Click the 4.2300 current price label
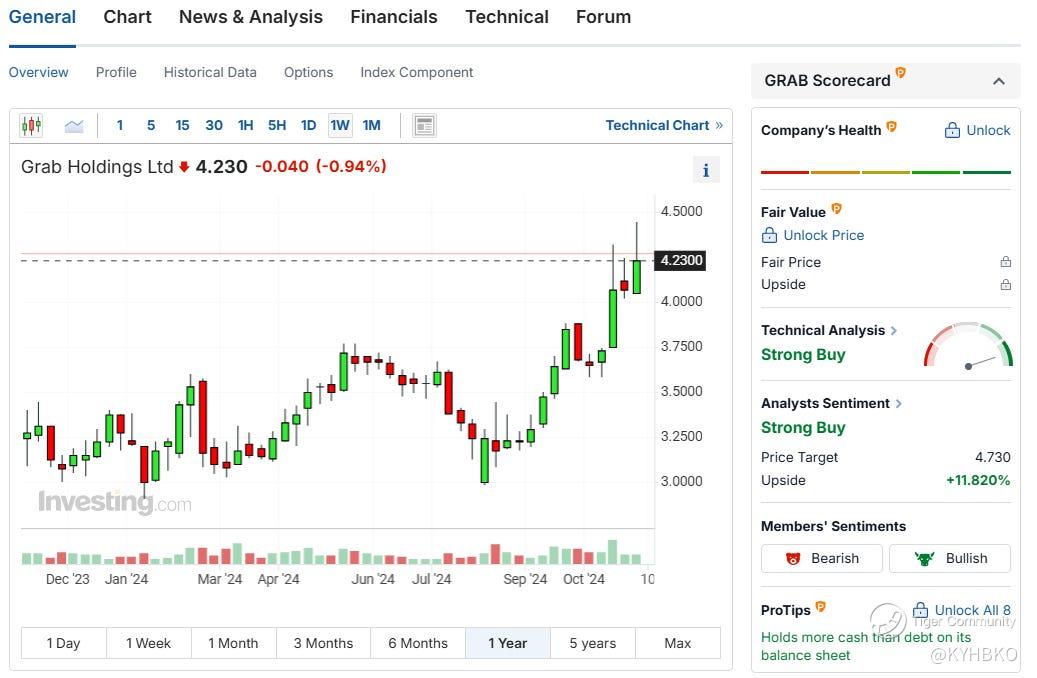Screen dimensions: 1037x678 tap(681, 261)
